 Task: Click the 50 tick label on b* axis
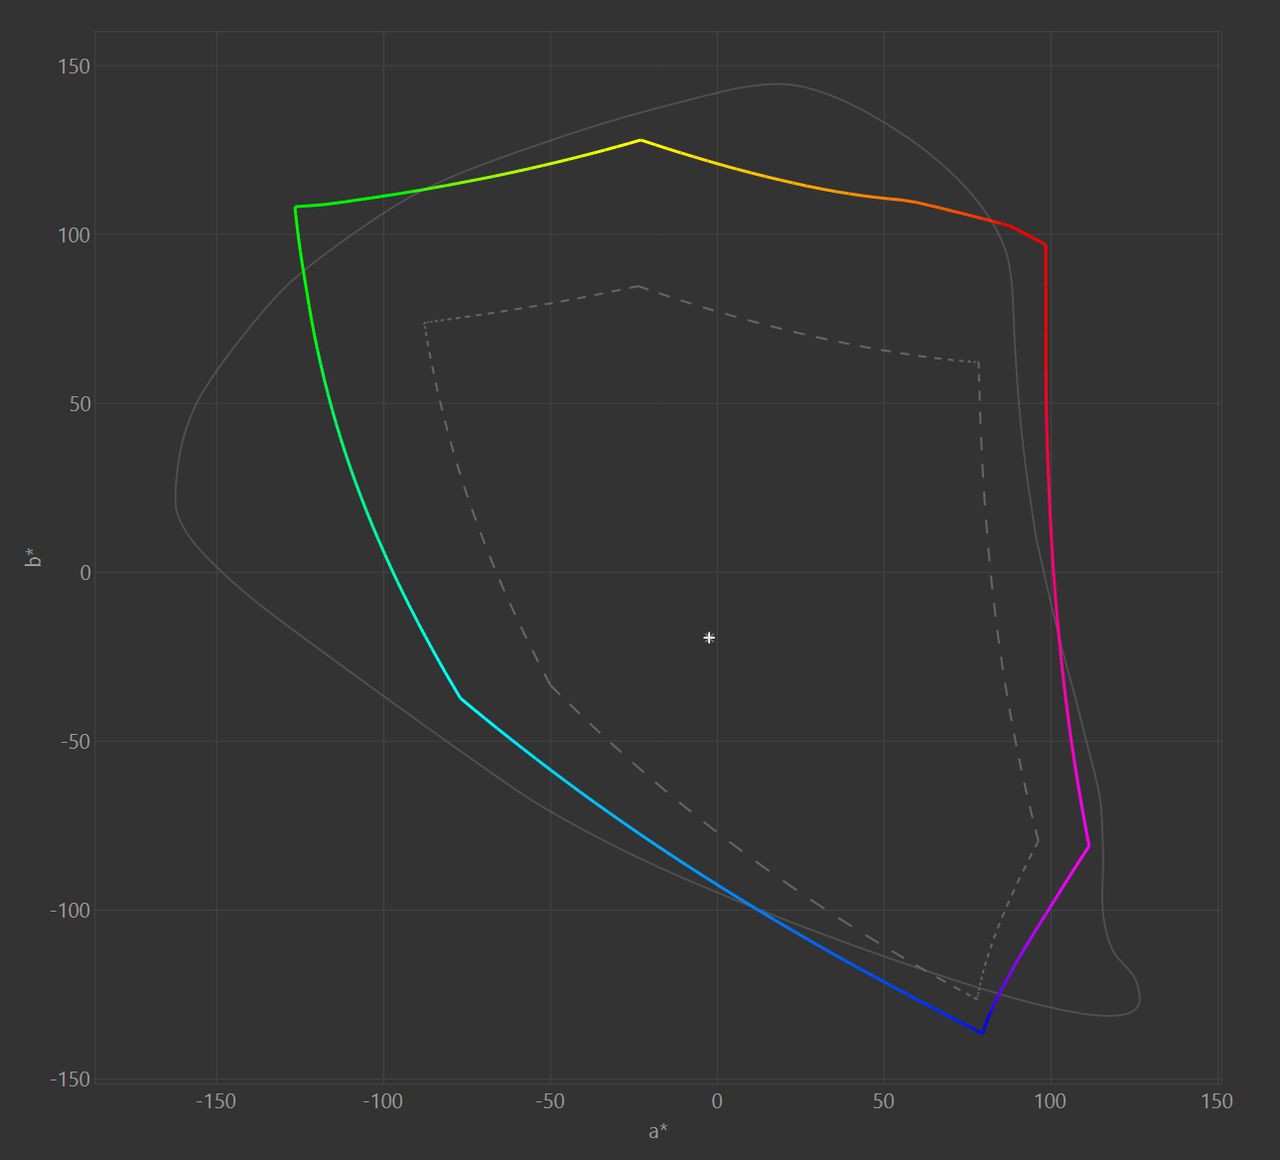click(79, 404)
